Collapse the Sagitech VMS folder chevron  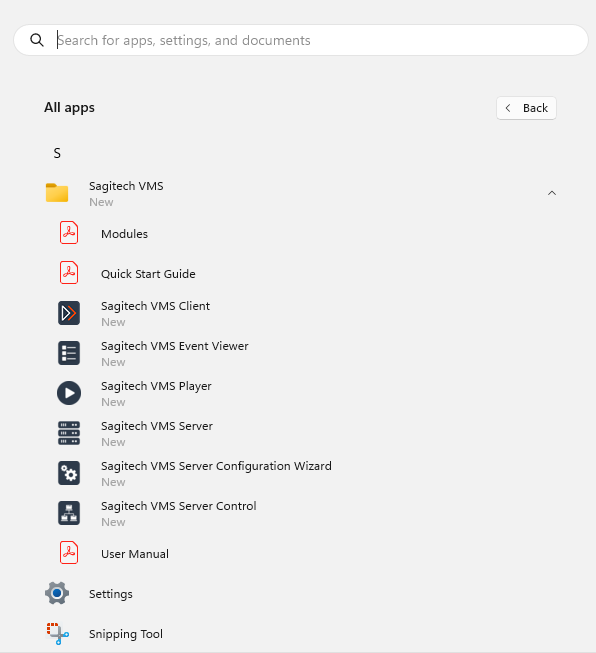click(552, 193)
